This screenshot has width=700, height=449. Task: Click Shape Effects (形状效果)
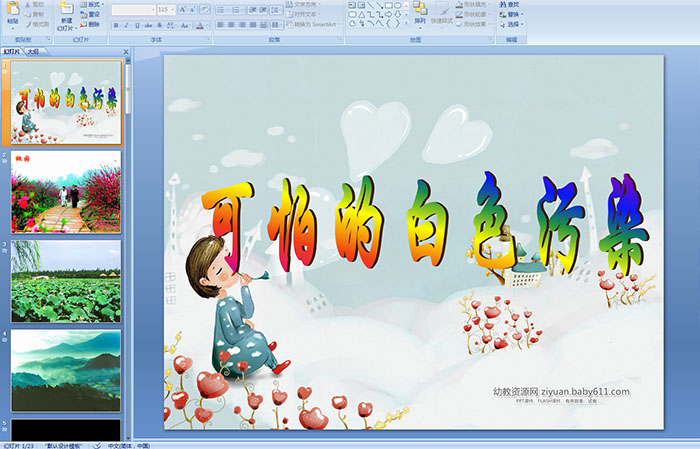[x=472, y=24]
